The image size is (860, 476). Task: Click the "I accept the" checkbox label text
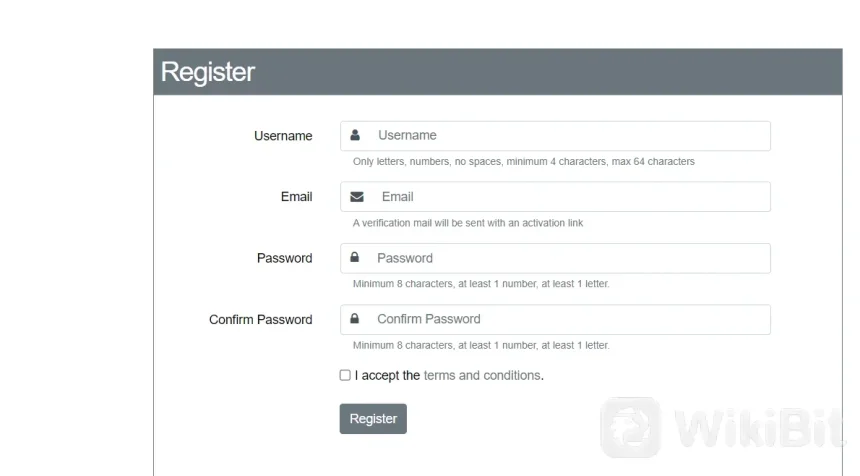[x=387, y=376]
